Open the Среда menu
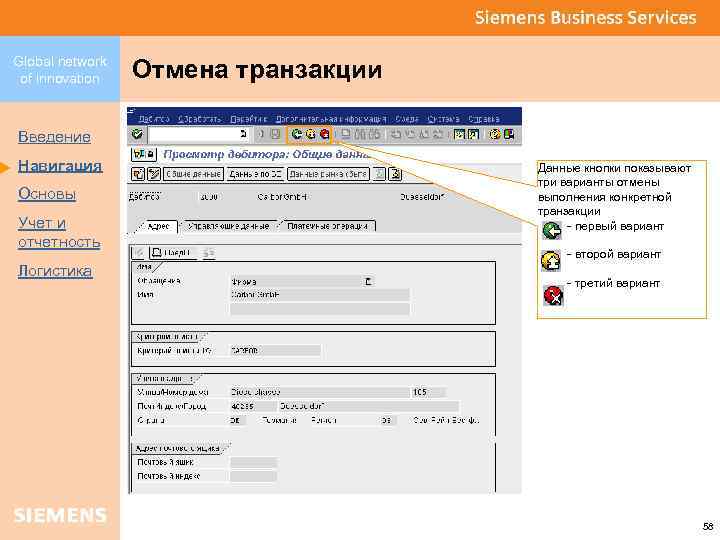The image size is (720, 540). [x=407, y=119]
